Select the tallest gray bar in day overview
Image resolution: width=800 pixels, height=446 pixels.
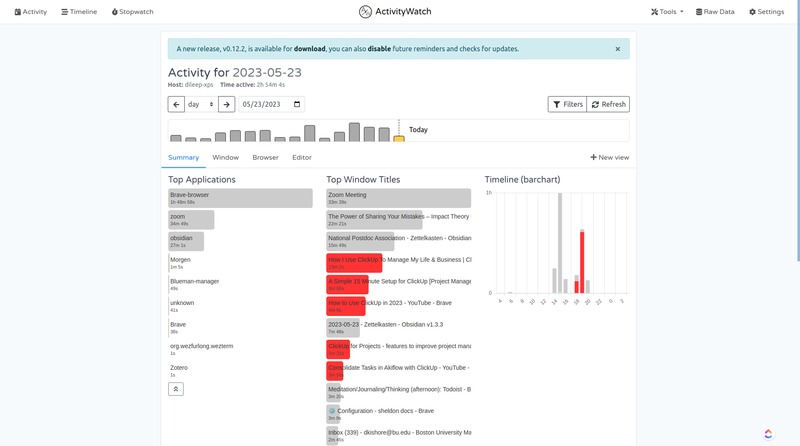click(354, 132)
